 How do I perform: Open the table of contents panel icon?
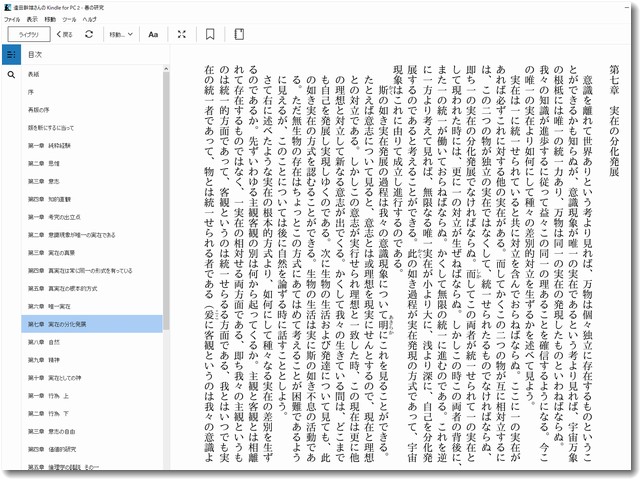click(x=11, y=54)
